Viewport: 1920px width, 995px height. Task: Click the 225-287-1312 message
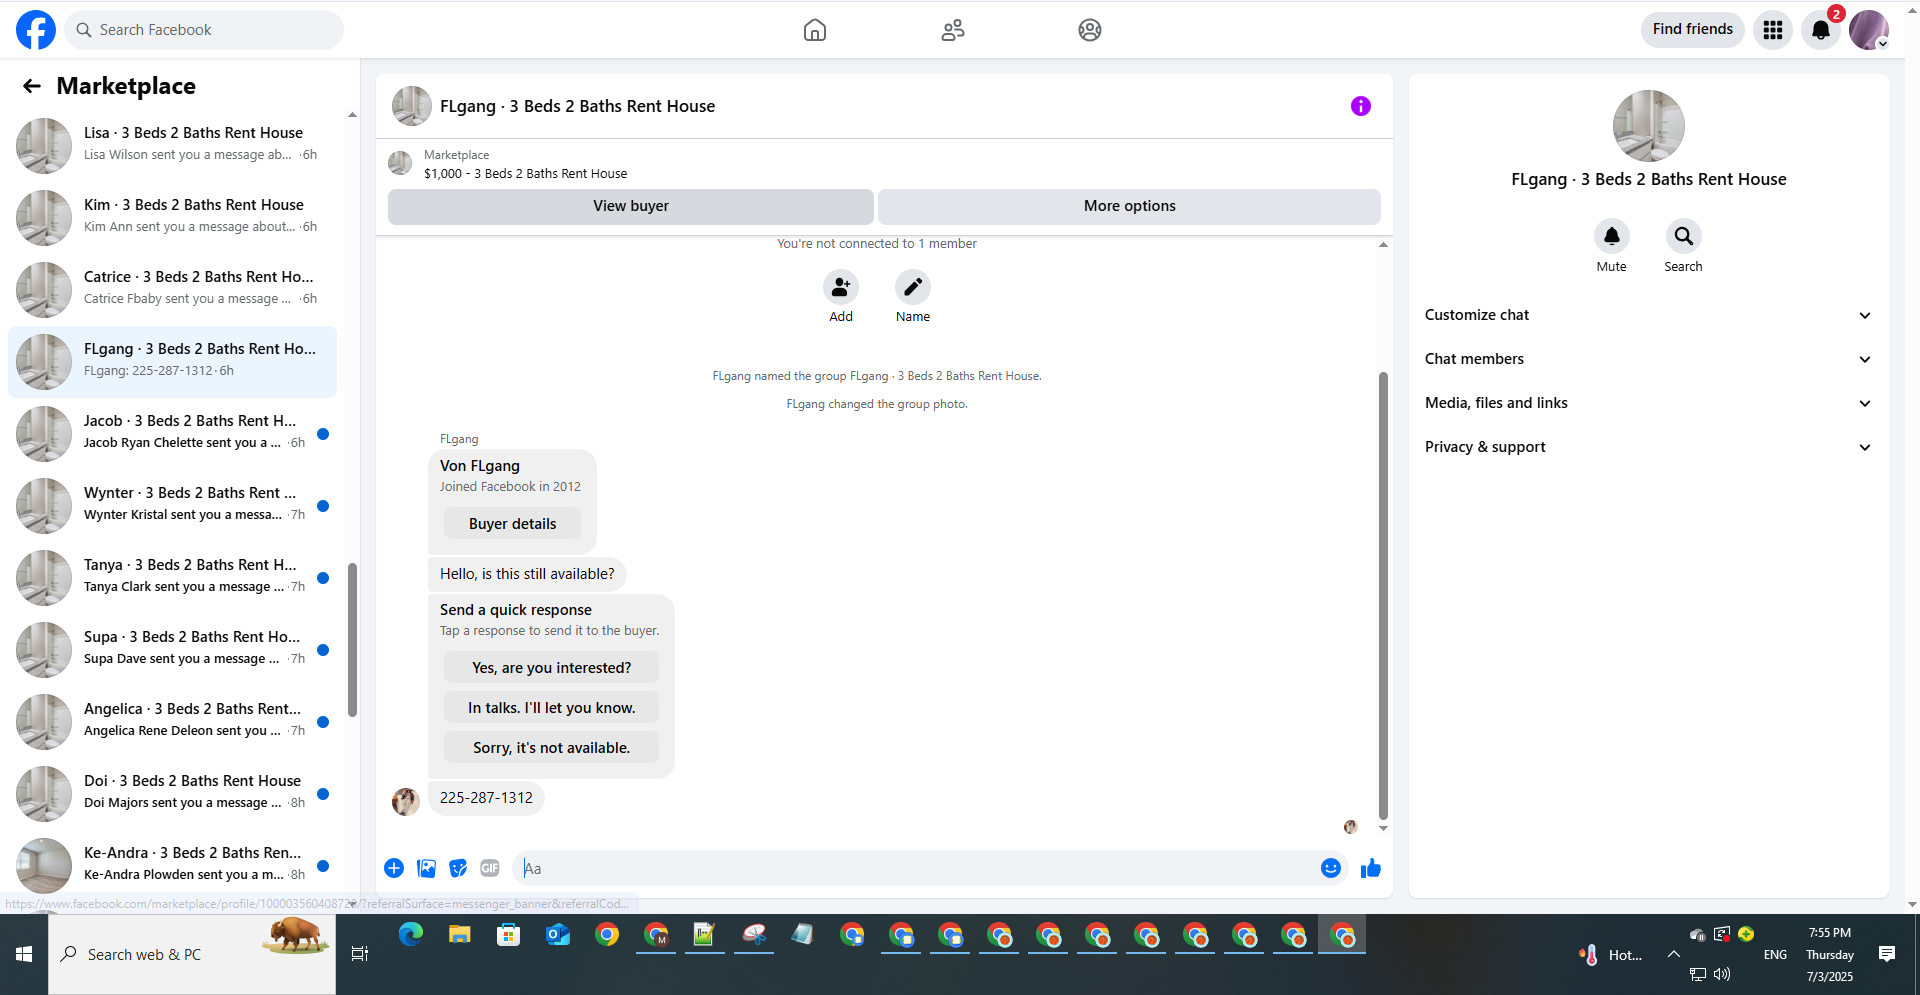(486, 798)
